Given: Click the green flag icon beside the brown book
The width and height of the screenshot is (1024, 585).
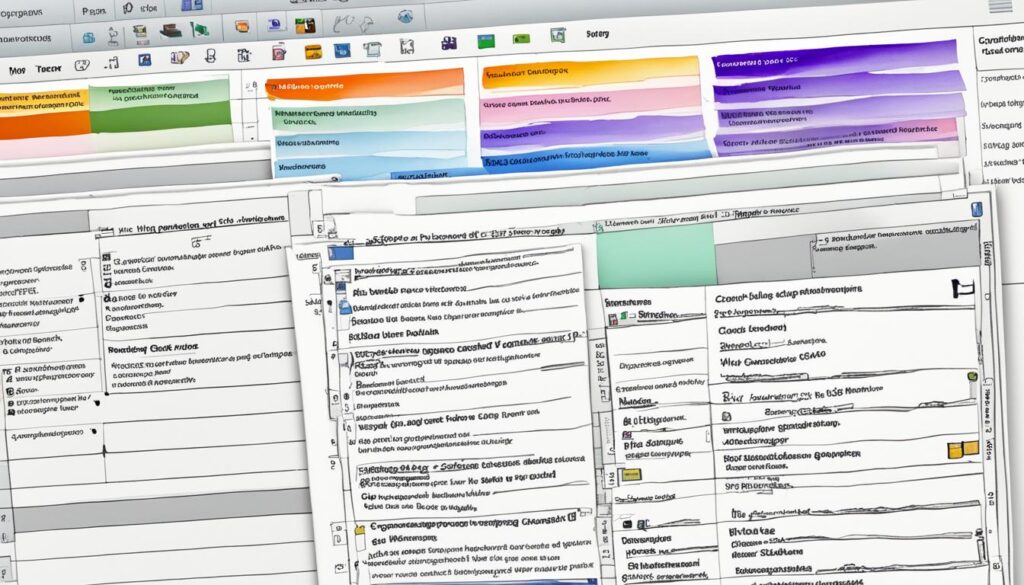Looking at the screenshot, I should pos(199,29).
